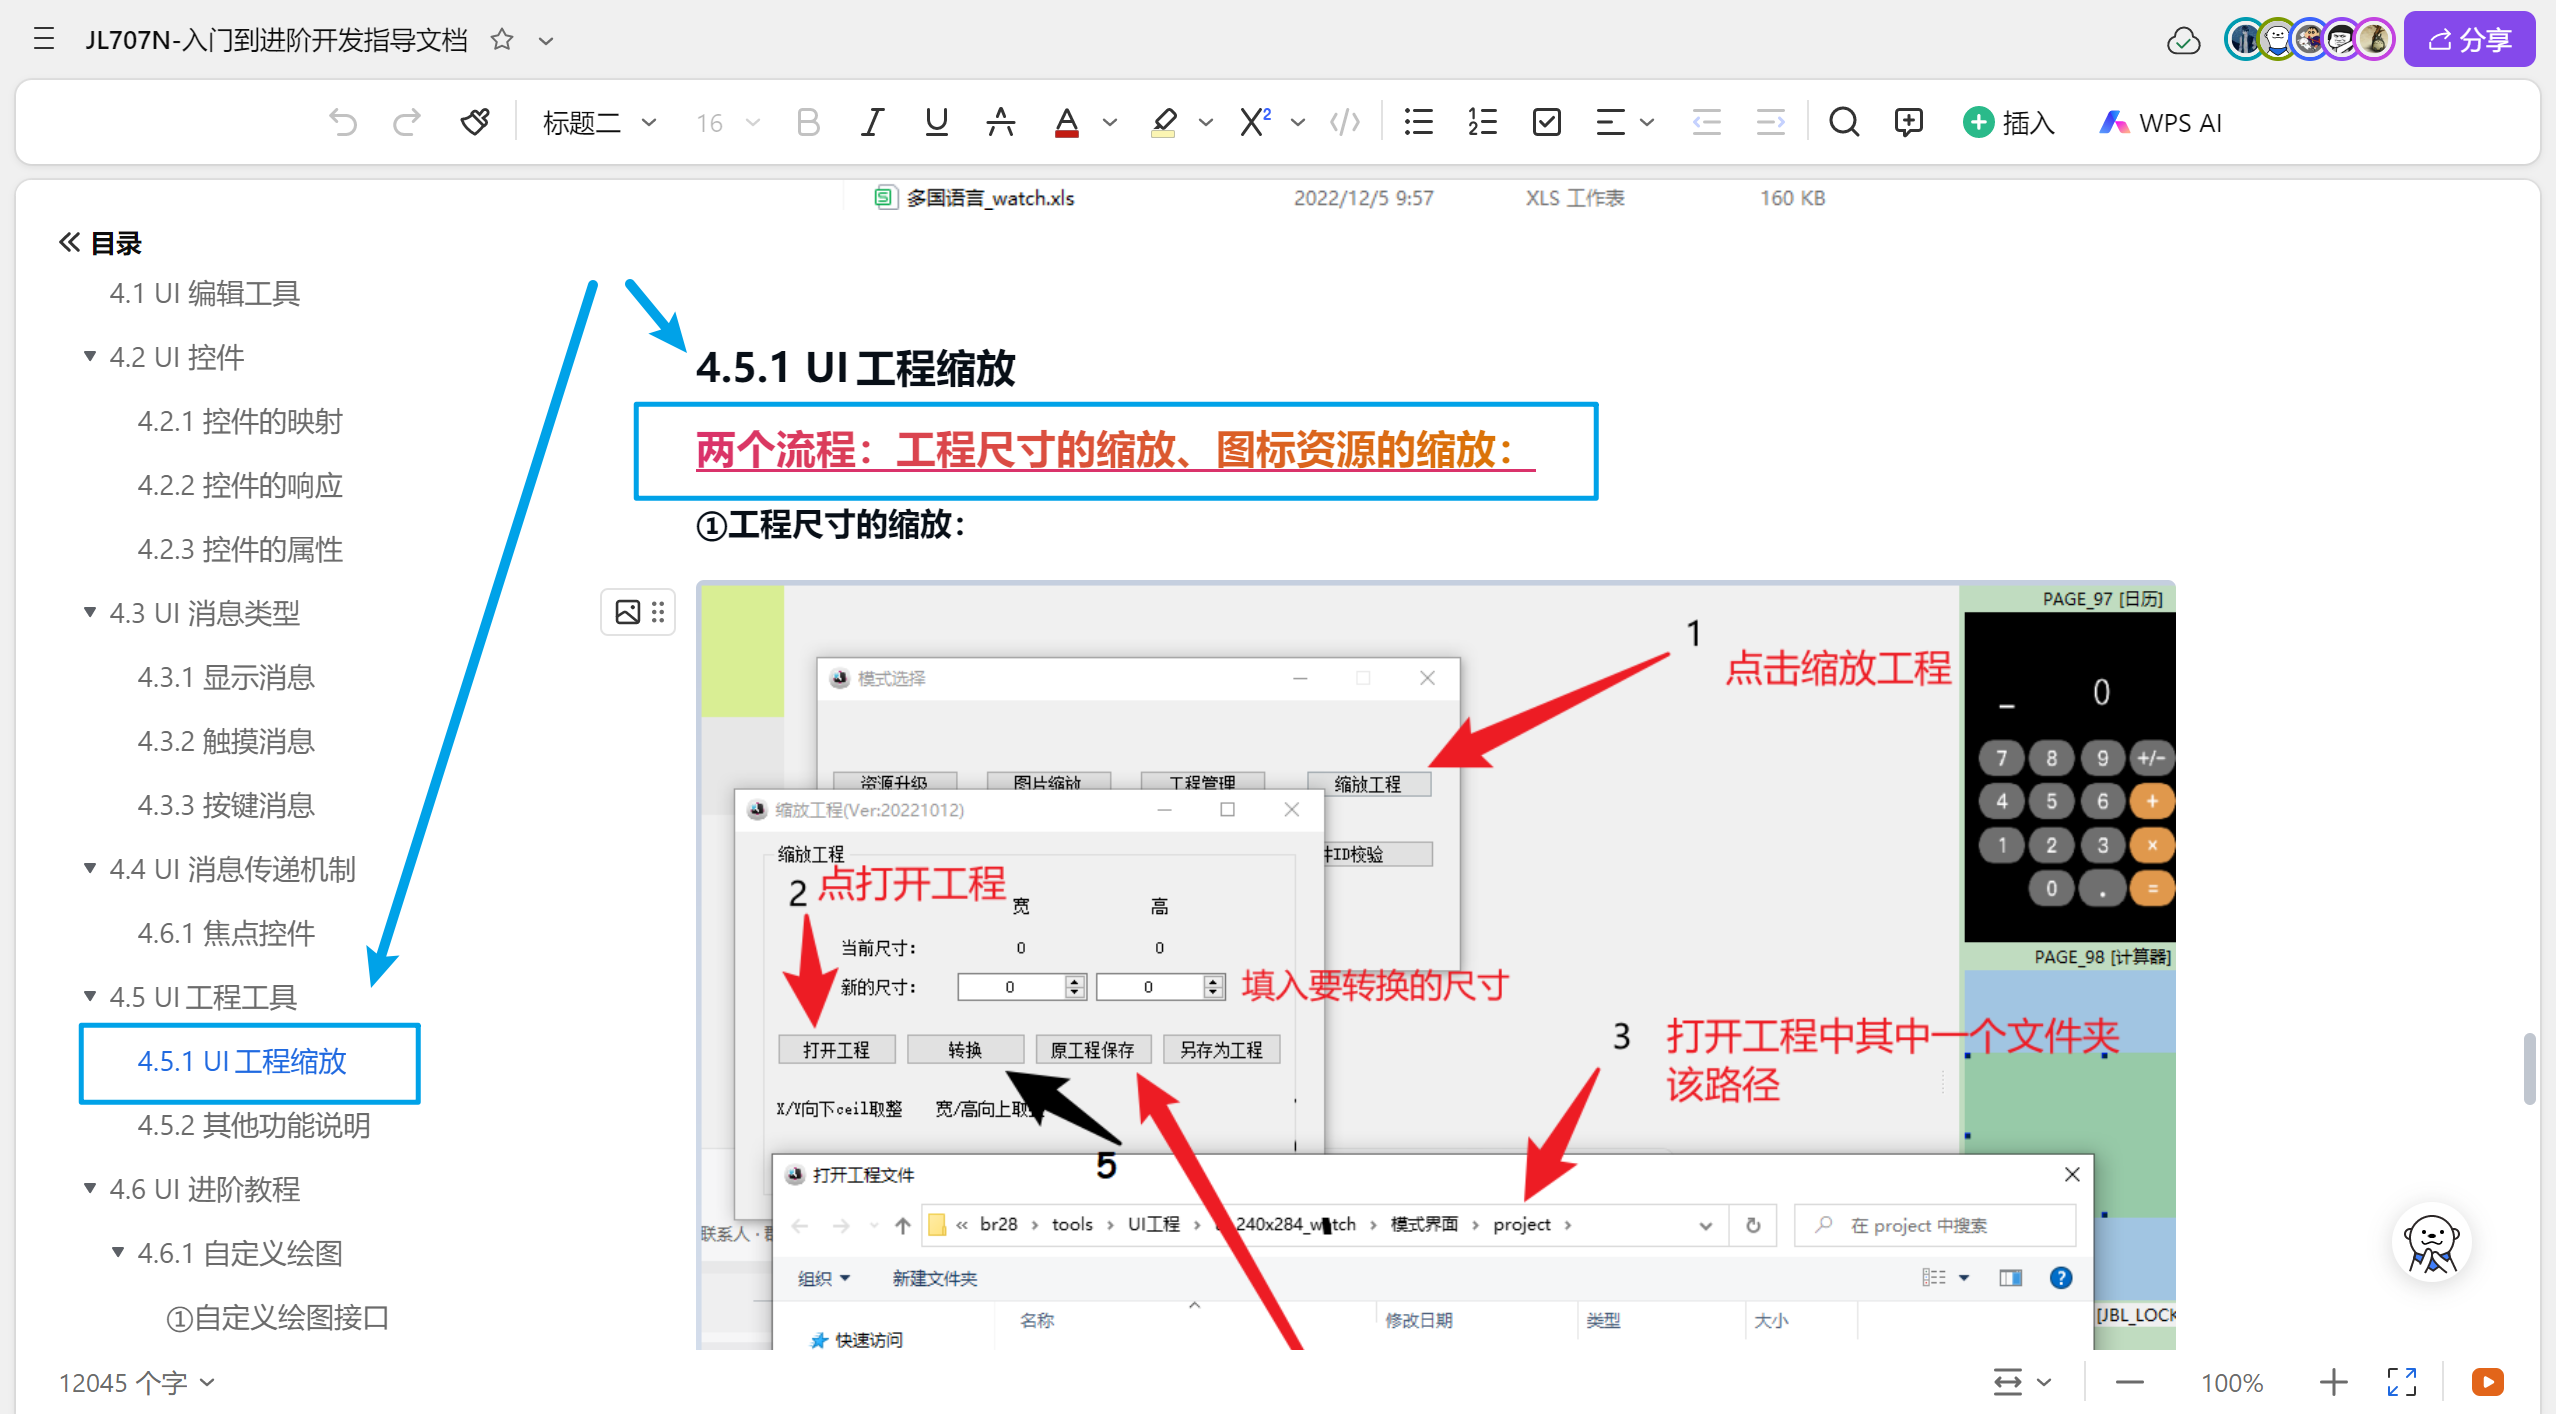Screen dimensions: 2556x1414
Task: Open WPS AI assistant
Action: tap(2160, 123)
